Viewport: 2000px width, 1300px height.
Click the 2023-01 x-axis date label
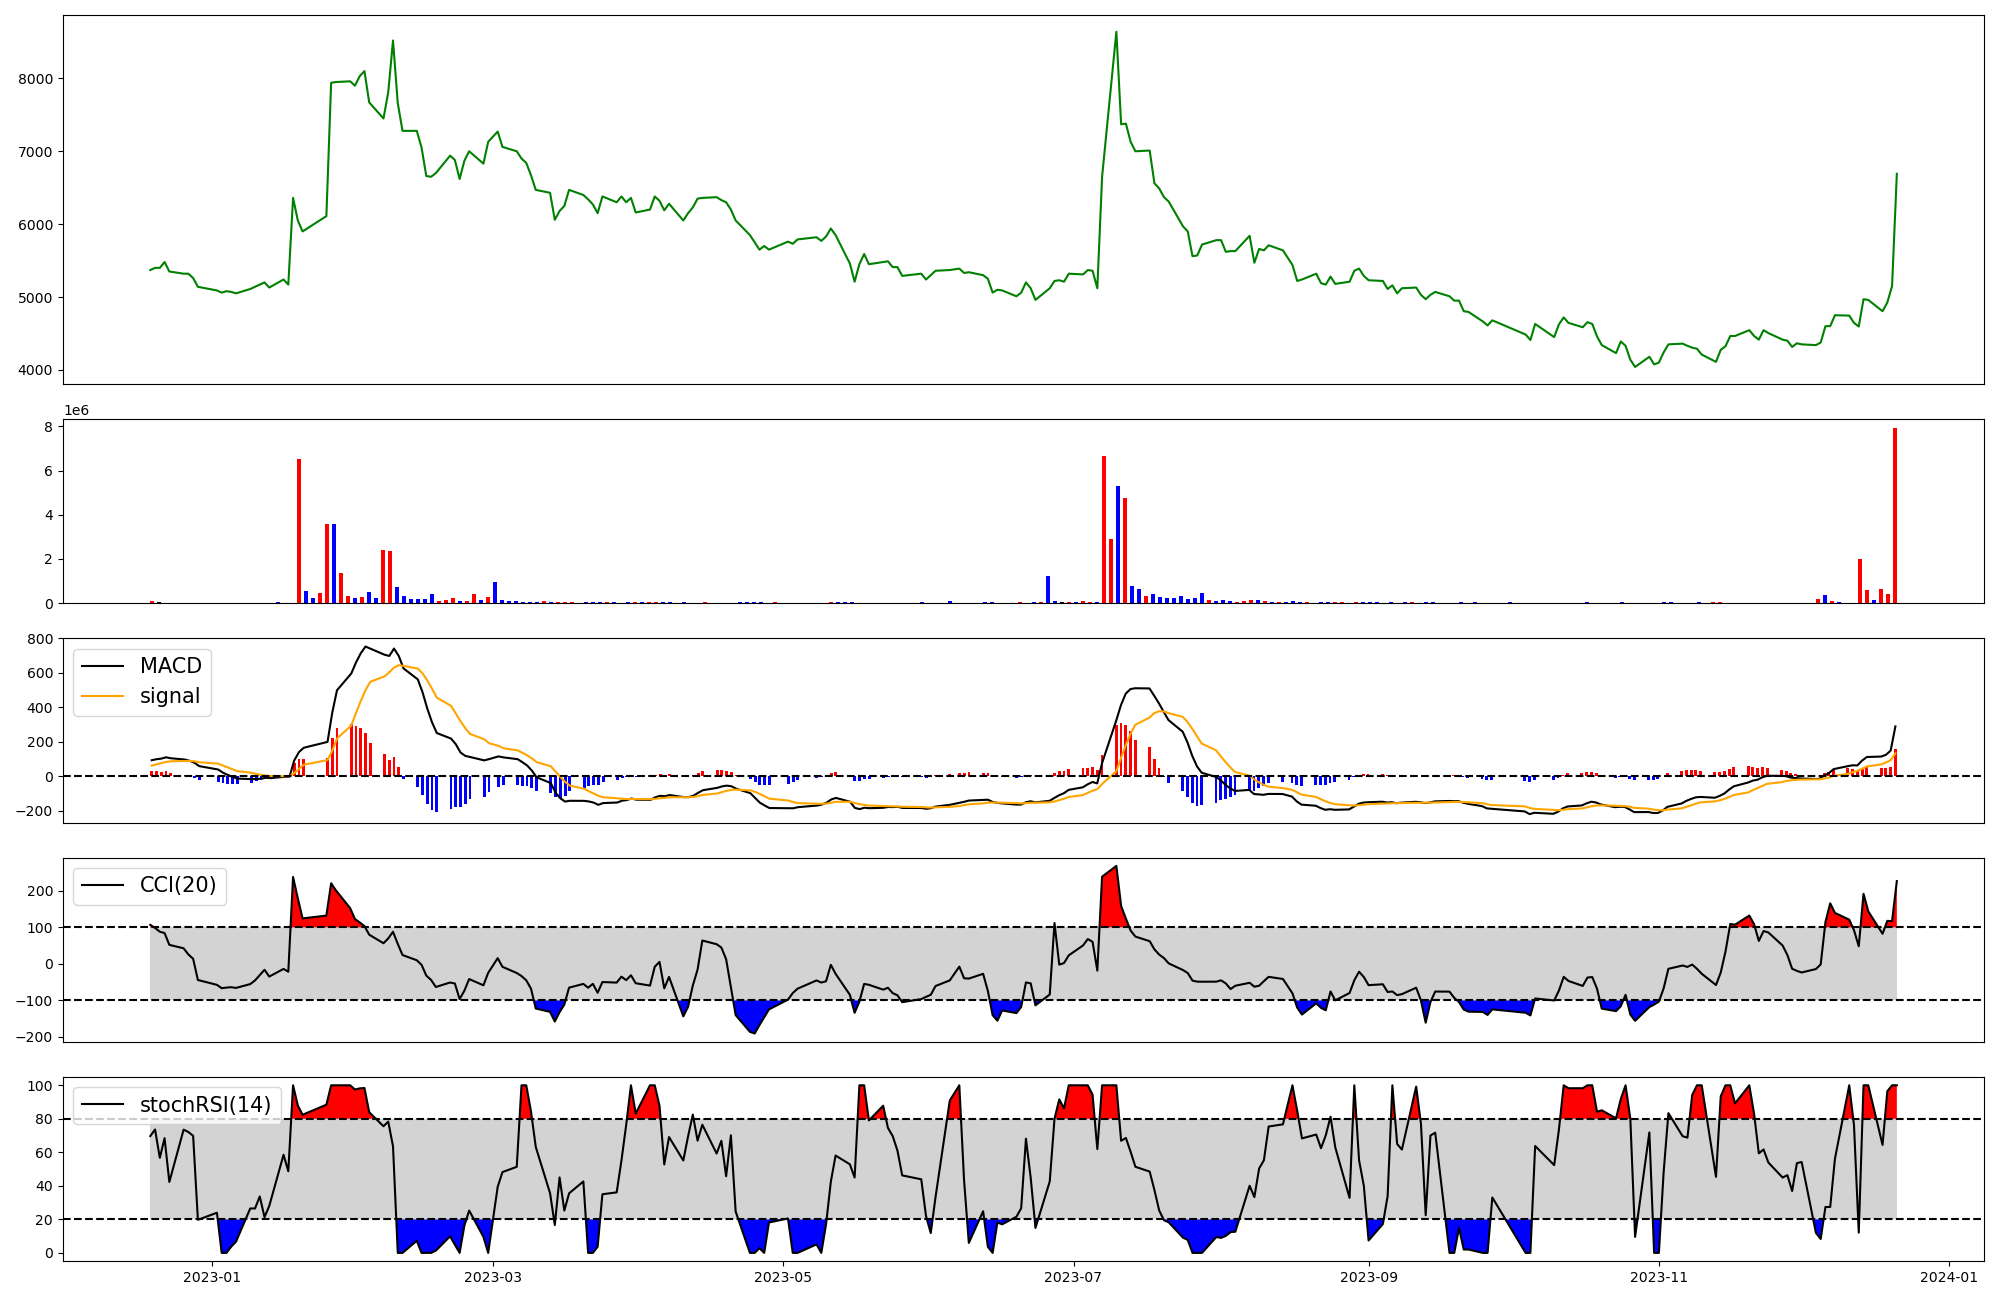(x=212, y=1276)
